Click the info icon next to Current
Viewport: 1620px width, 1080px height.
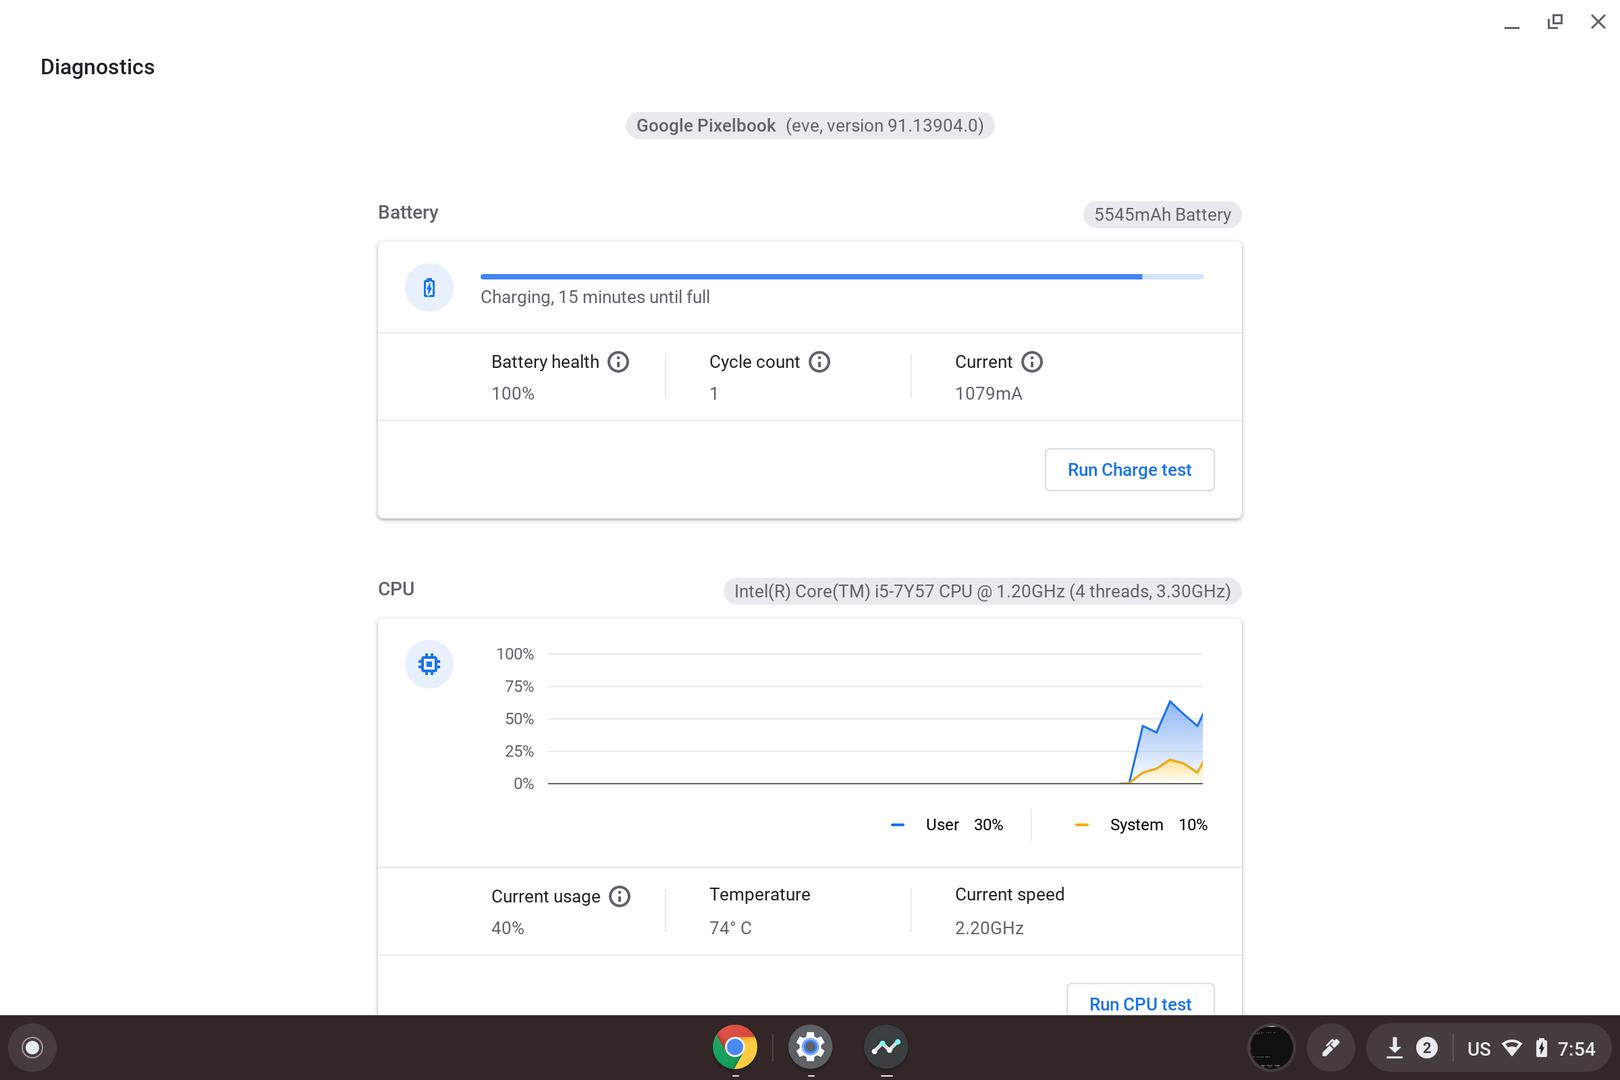click(1032, 362)
